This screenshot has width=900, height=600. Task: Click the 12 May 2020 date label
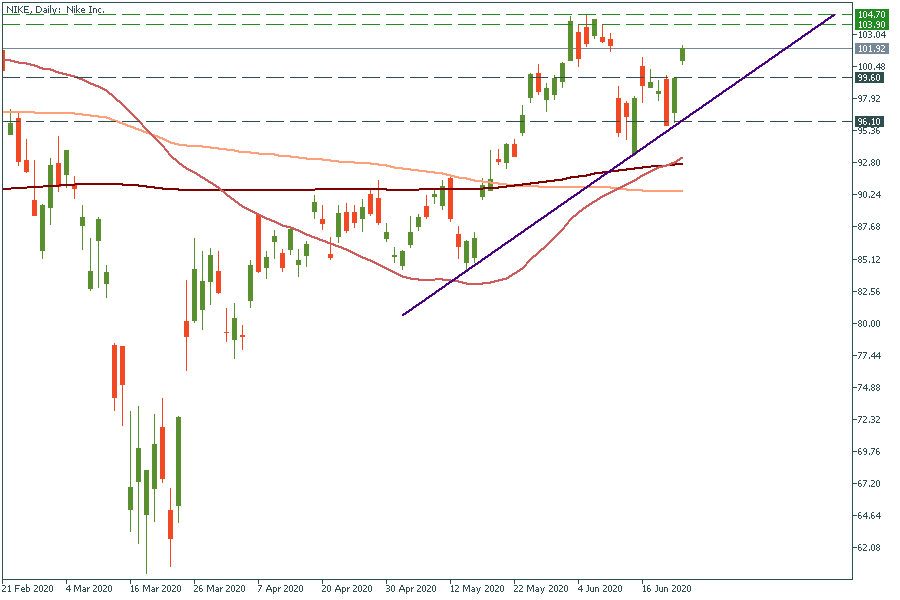tap(472, 589)
